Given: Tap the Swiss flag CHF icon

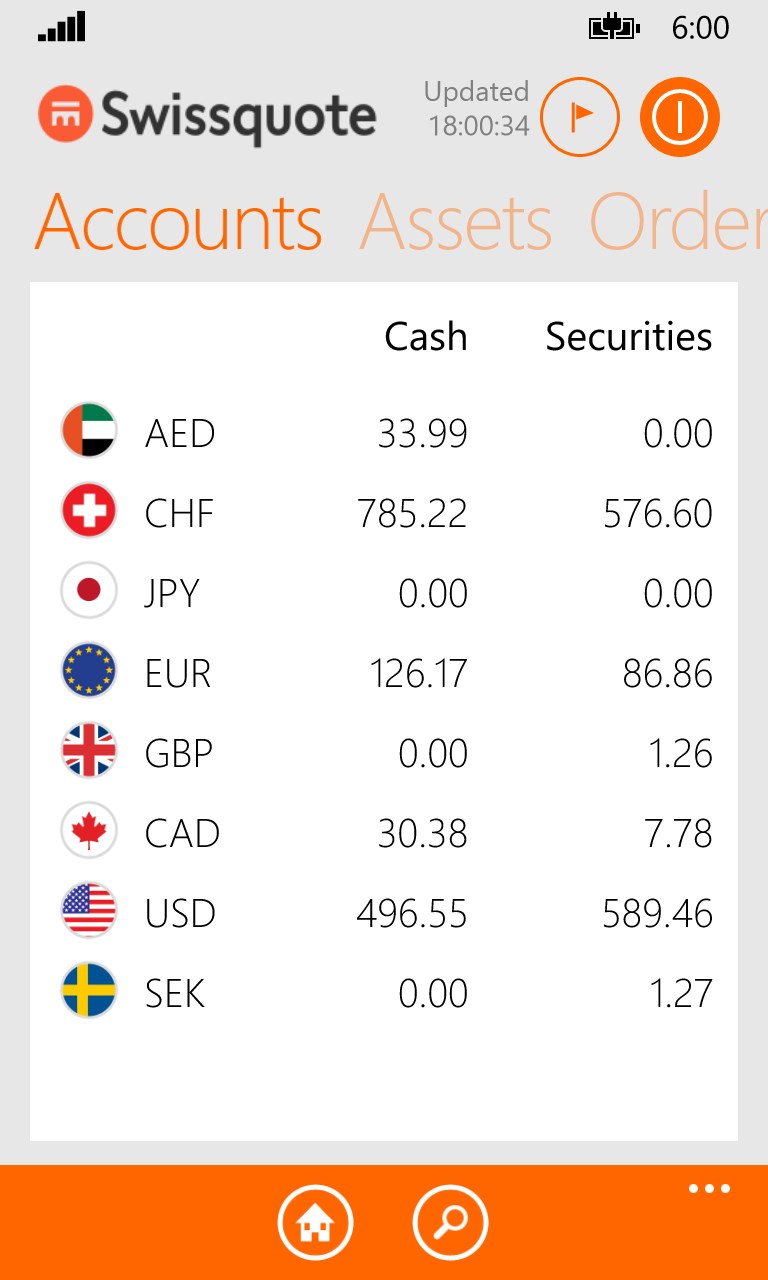Looking at the screenshot, I should (x=89, y=513).
